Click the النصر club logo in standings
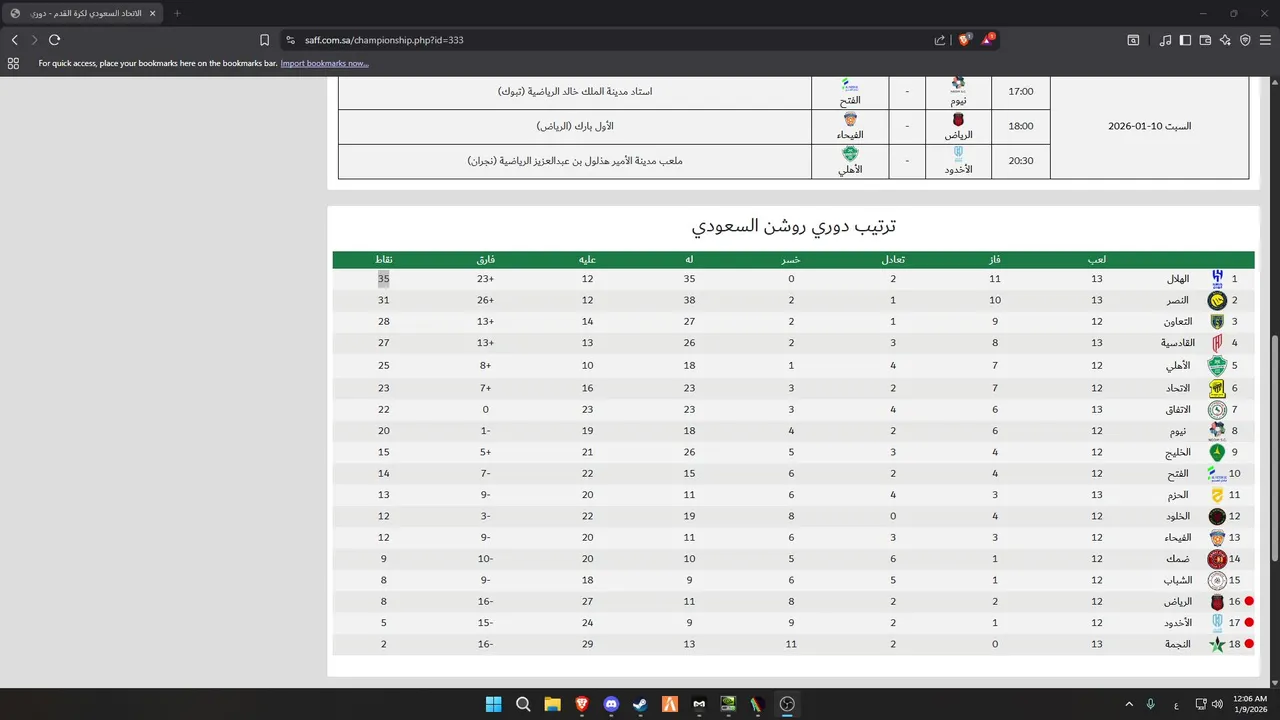 (x=1217, y=300)
